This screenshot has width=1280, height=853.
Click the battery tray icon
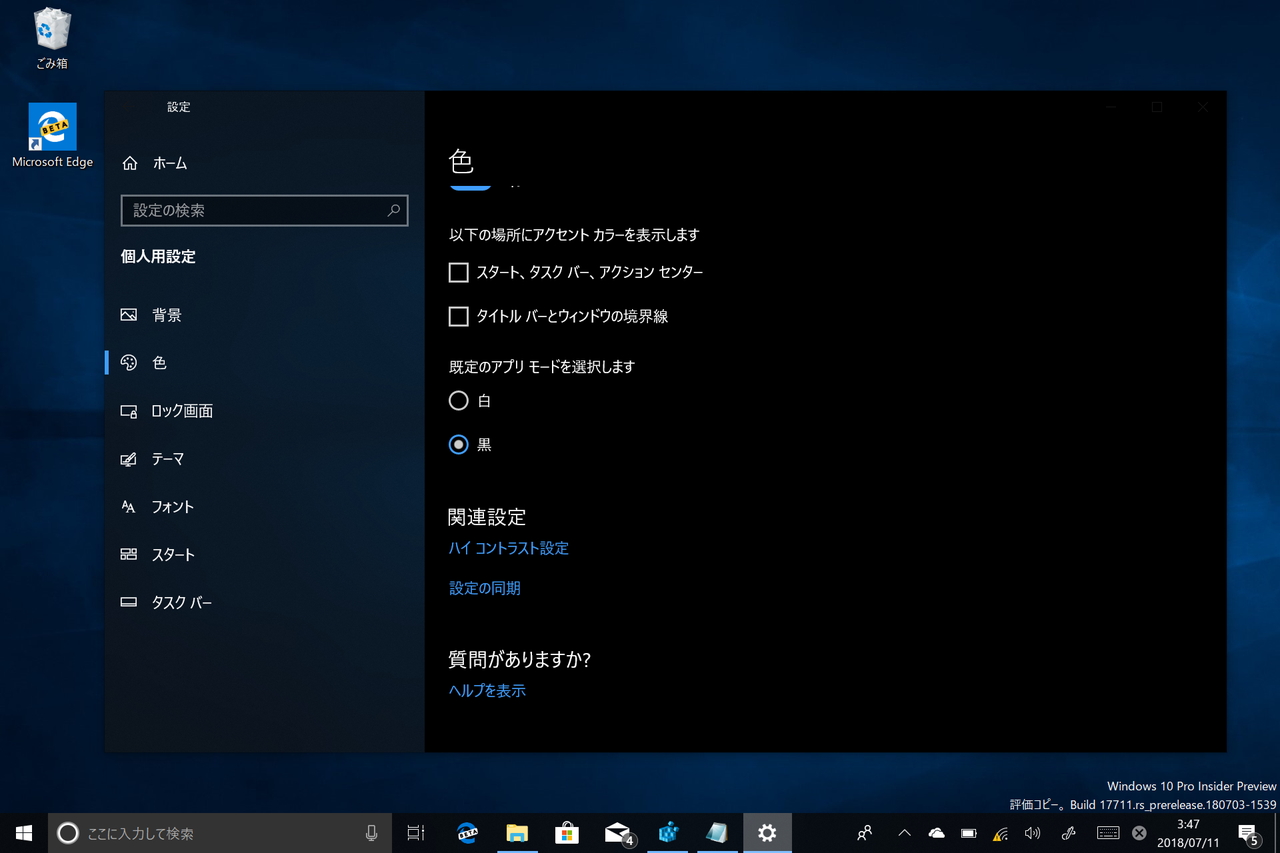pos(968,833)
